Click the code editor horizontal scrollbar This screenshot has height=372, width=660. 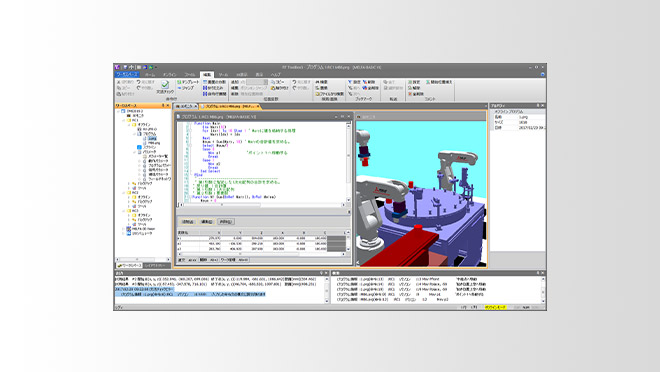pos(262,205)
